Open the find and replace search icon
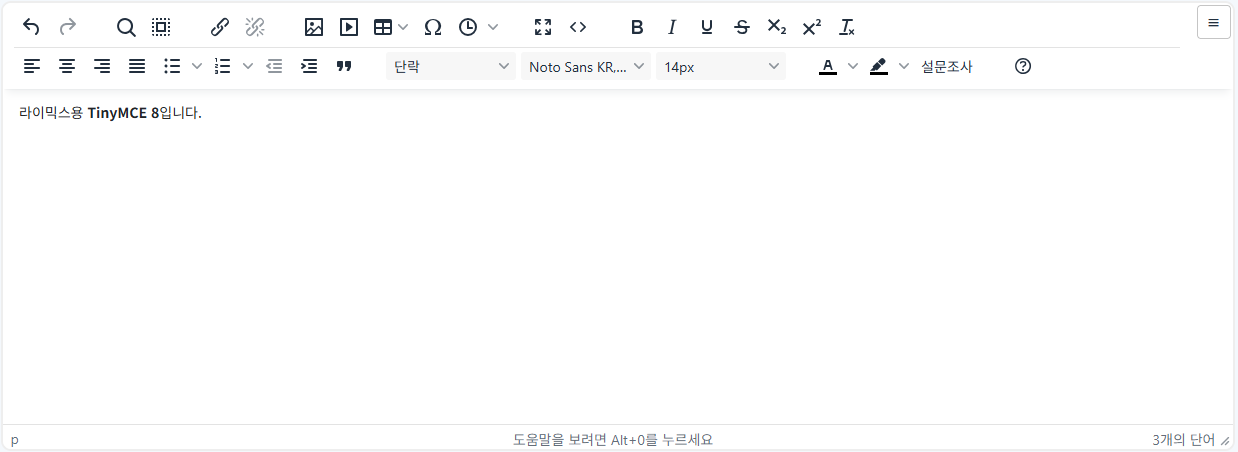Screen dimensions: 1238x452 (126, 27)
